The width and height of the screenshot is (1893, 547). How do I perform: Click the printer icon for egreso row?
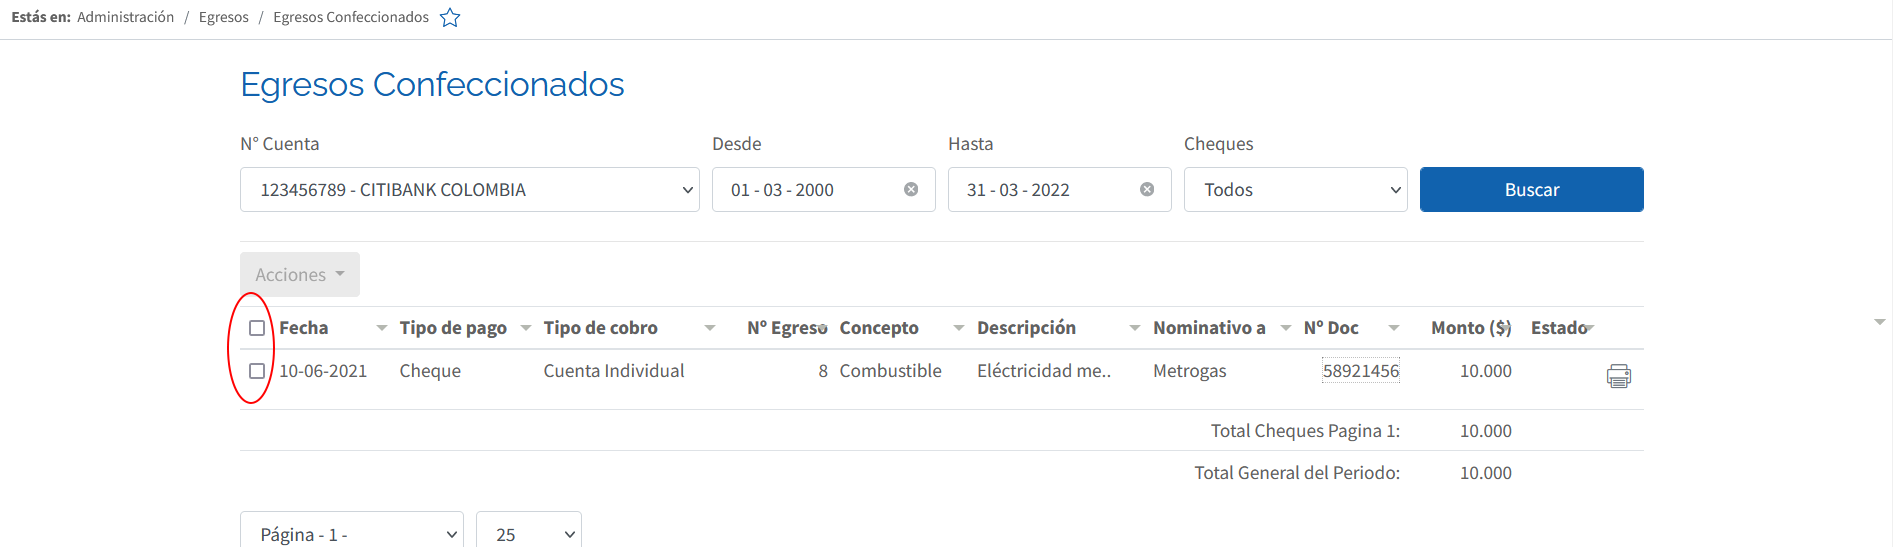point(1618,376)
